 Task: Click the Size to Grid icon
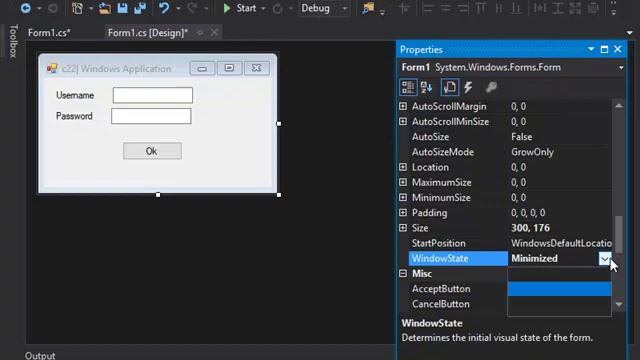593,8
